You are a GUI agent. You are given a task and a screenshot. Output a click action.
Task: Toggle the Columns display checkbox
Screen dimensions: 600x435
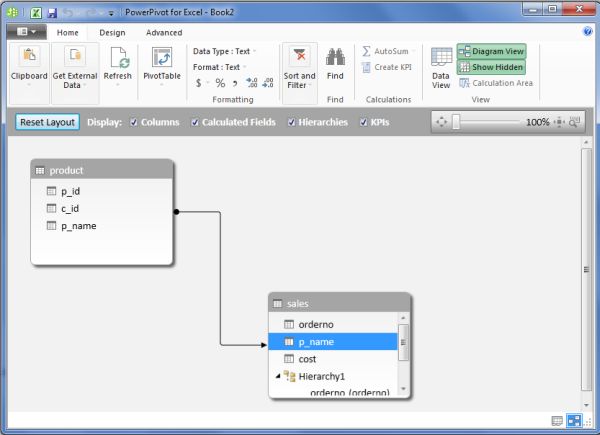pyautogui.click(x=134, y=122)
